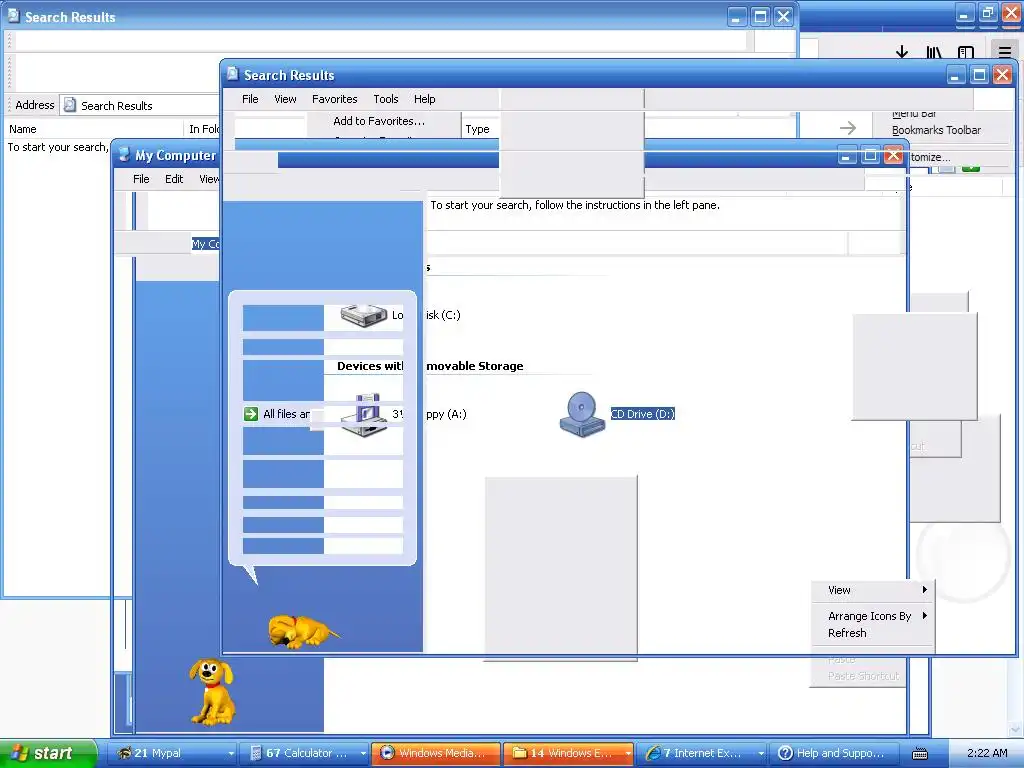The height and width of the screenshot is (768, 1024).
Task: Open the Internet Explorer taskbar group dropdown arrow
Action: coord(760,754)
